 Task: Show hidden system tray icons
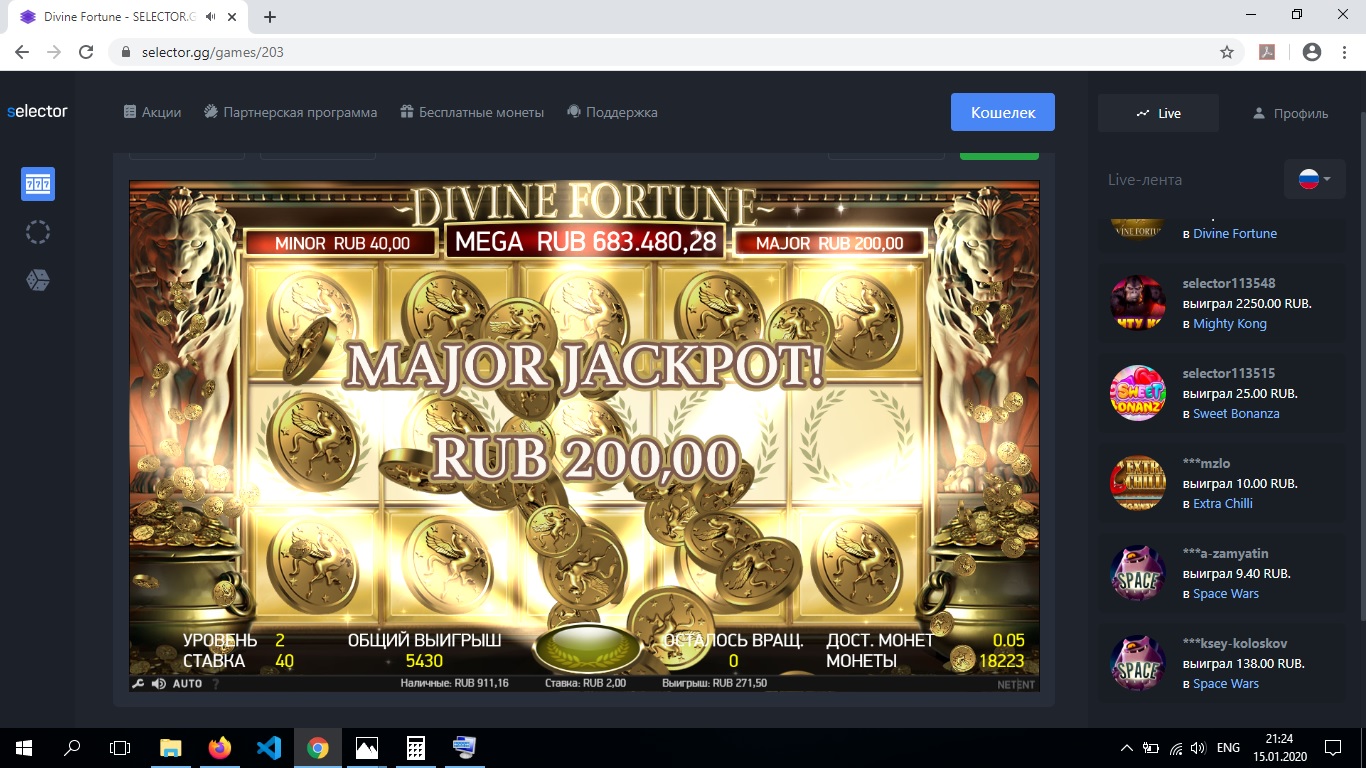[x=1127, y=747]
